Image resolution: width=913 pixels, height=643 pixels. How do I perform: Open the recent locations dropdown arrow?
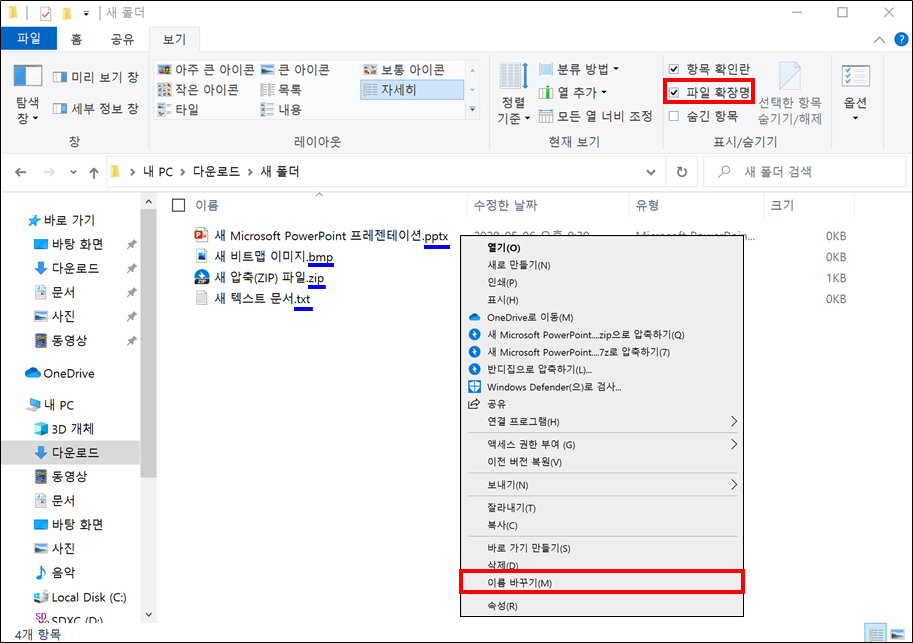click(x=73, y=172)
